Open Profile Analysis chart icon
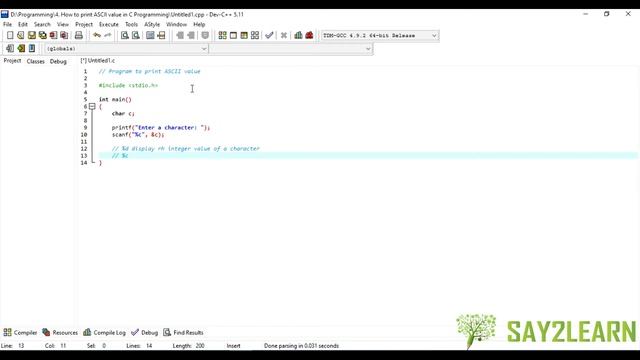Image resolution: width=640 pixels, height=360 pixels. (x=298, y=36)
